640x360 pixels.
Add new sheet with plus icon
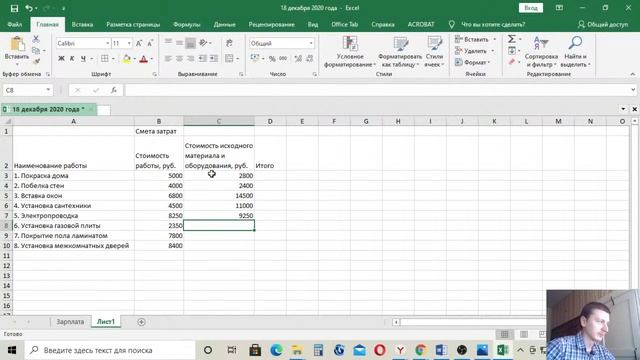click(141, 322)
